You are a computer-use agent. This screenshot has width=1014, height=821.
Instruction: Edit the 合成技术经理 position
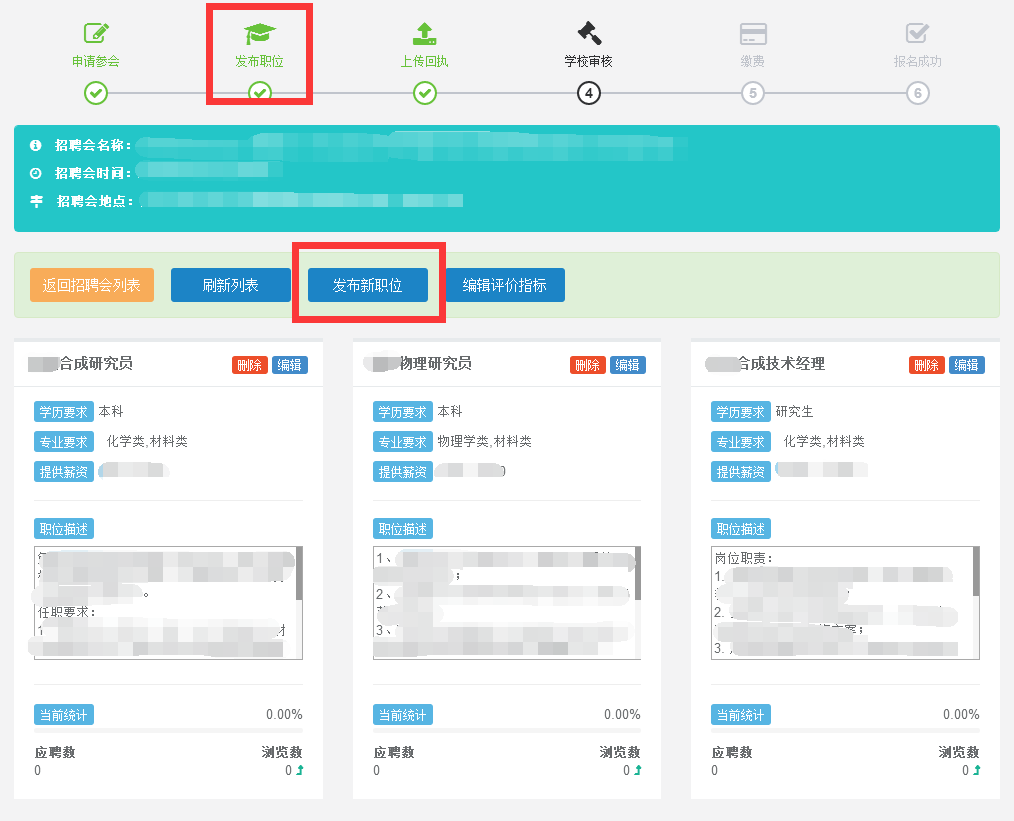click(x=966, y=365)
